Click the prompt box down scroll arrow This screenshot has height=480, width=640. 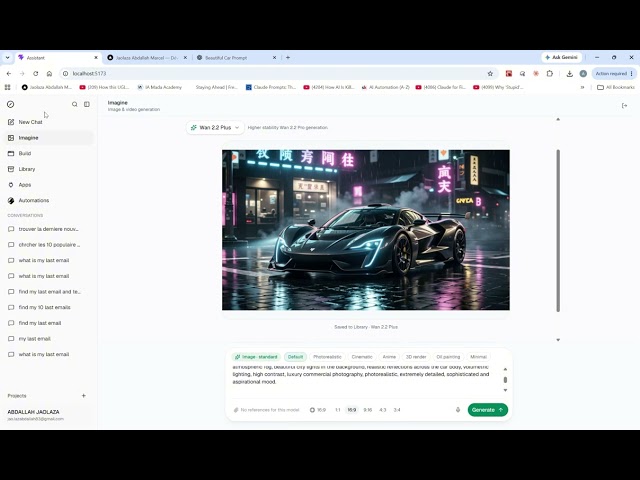tap(505, 390)
